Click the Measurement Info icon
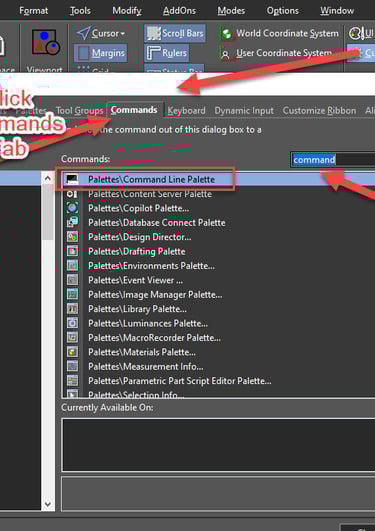This screenshot has width=375, height=531. pyautogui.click(x=72, y=366)
